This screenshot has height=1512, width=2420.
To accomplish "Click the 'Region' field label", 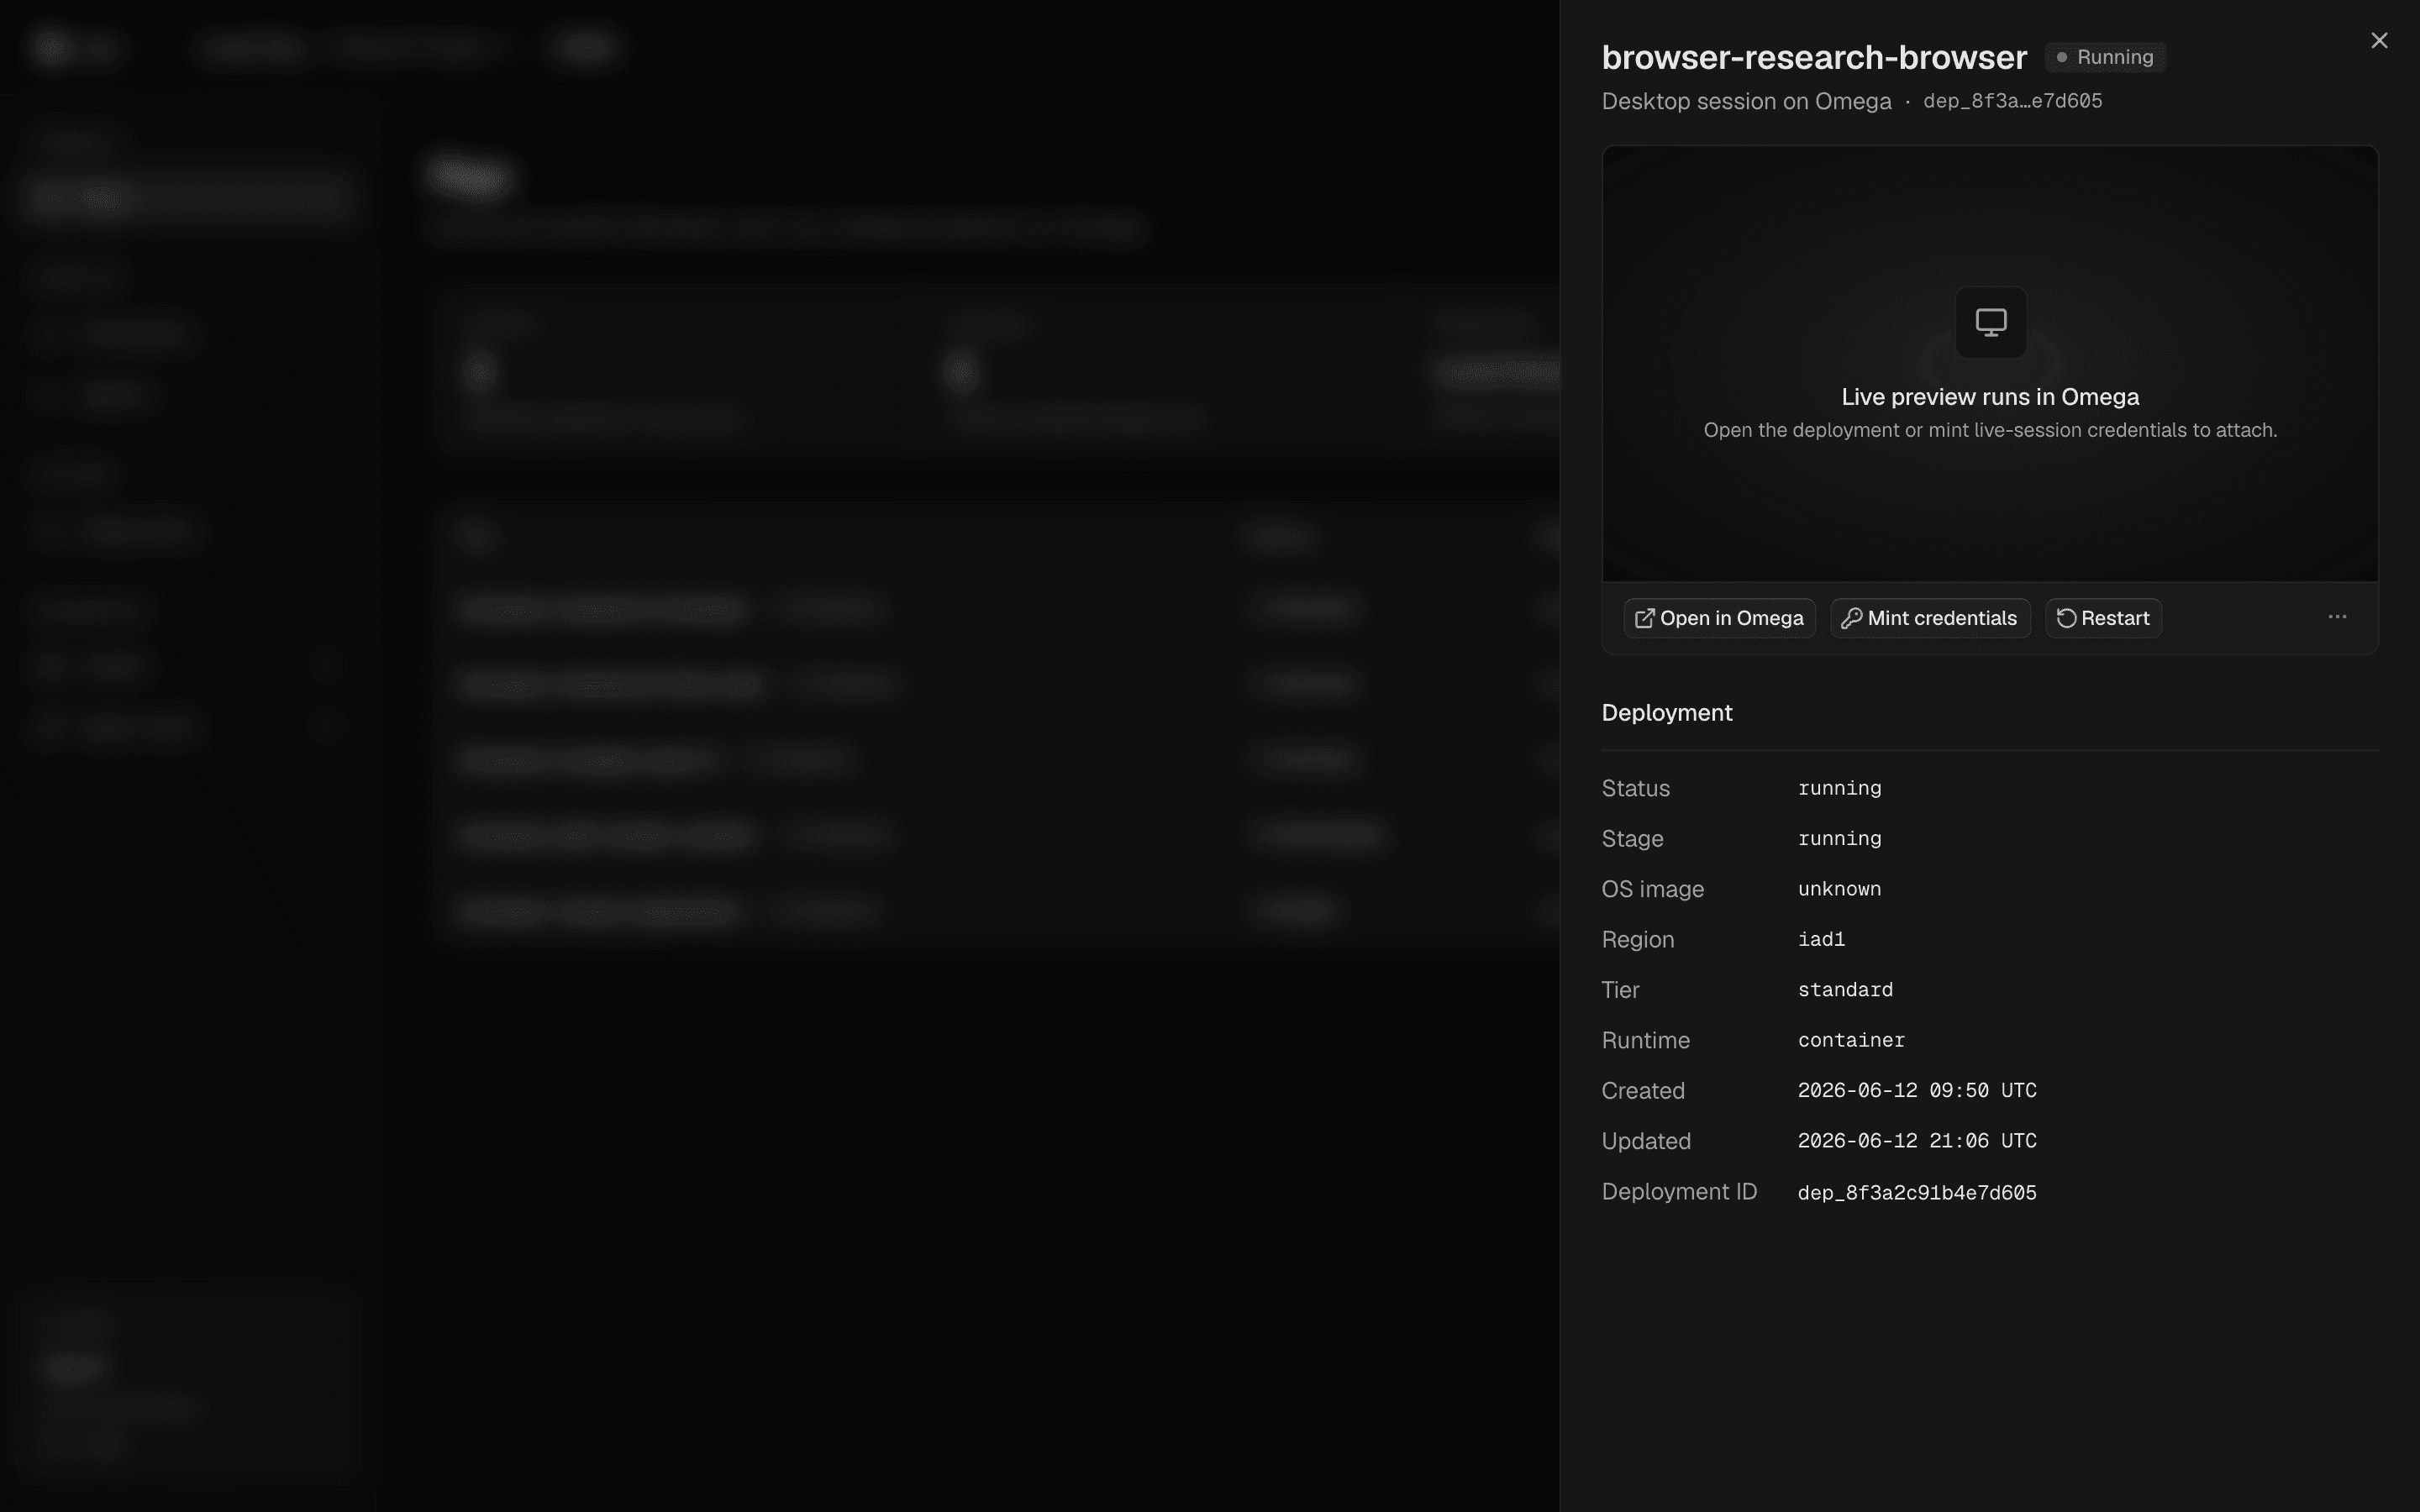I will [x=1637, y=939].
